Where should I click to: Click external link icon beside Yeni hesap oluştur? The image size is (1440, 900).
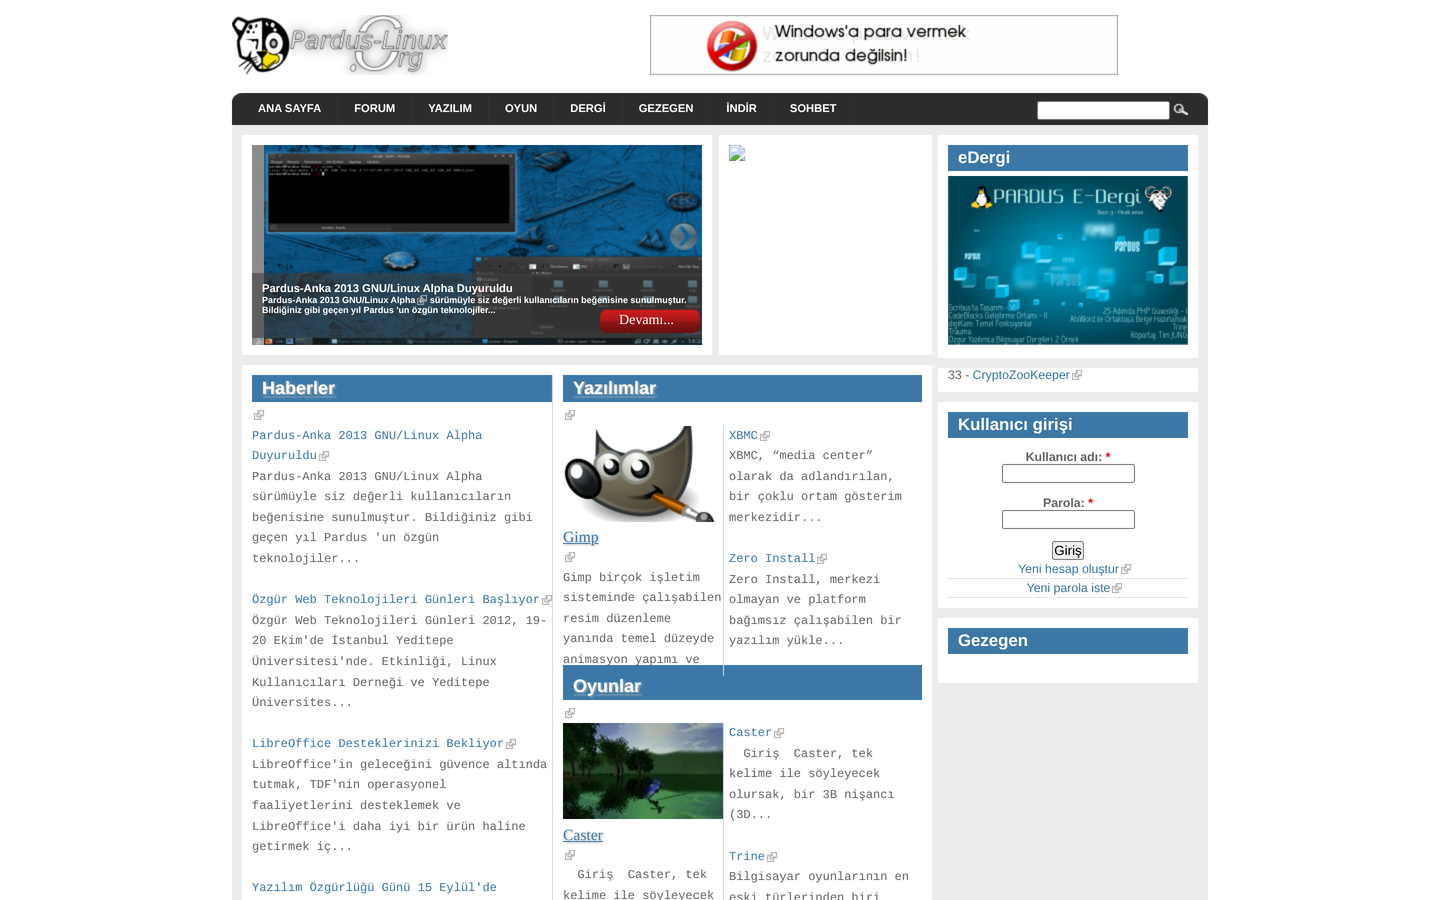1126,569
